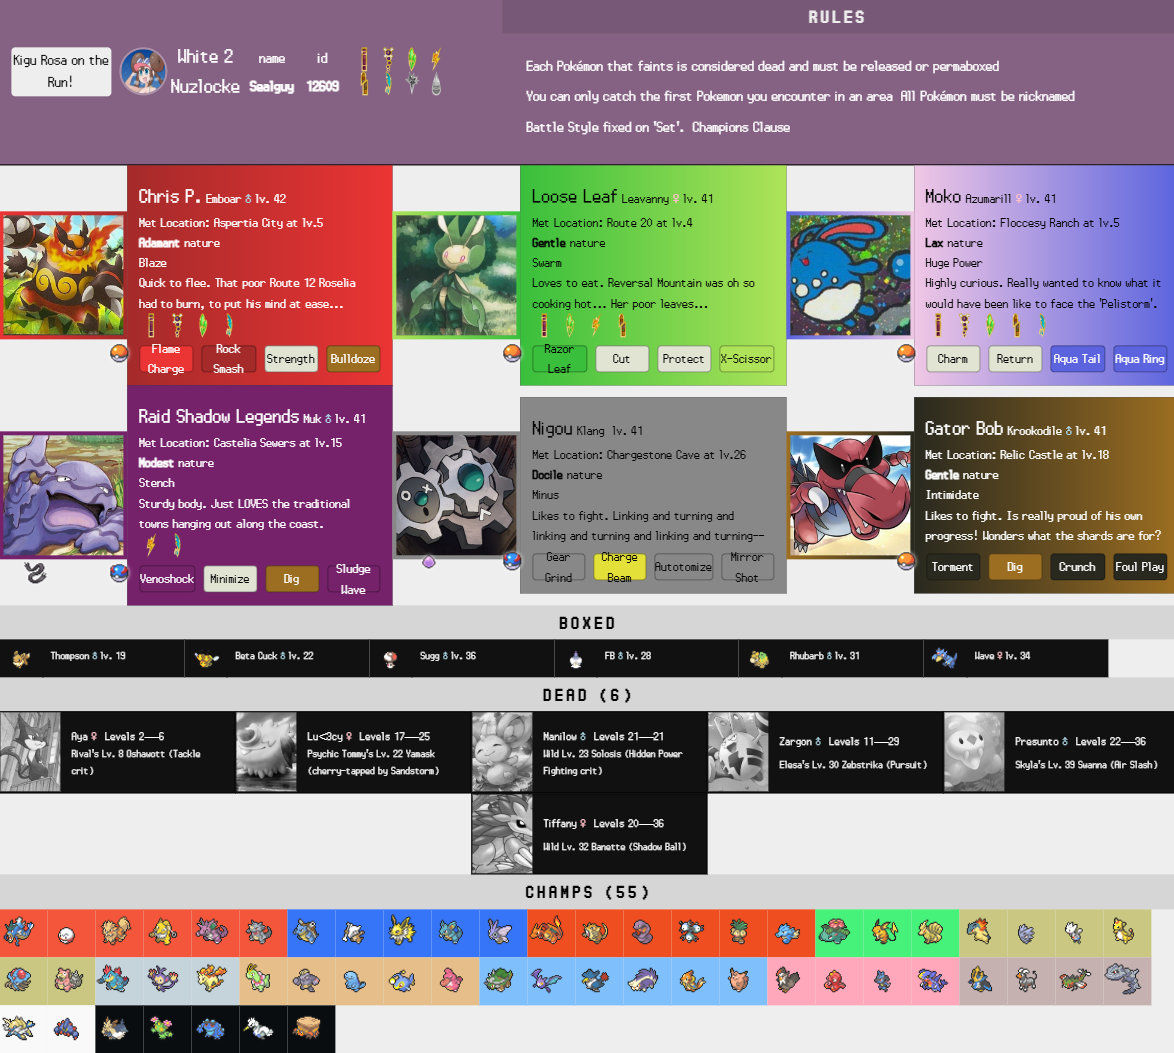The image size is (1174, 1053).
Task: Select boxed Pokémon Rhubarb lv. 31
Action: pyautogui.click(x=831, y=658)
